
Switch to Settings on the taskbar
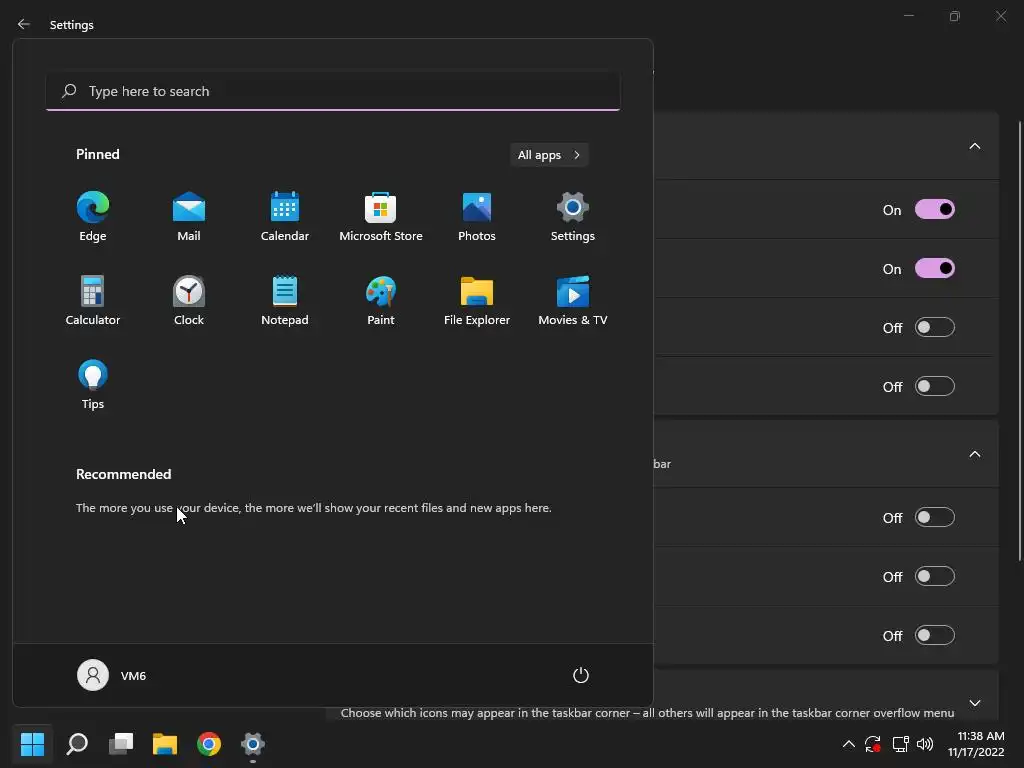[x=253, y=744]
